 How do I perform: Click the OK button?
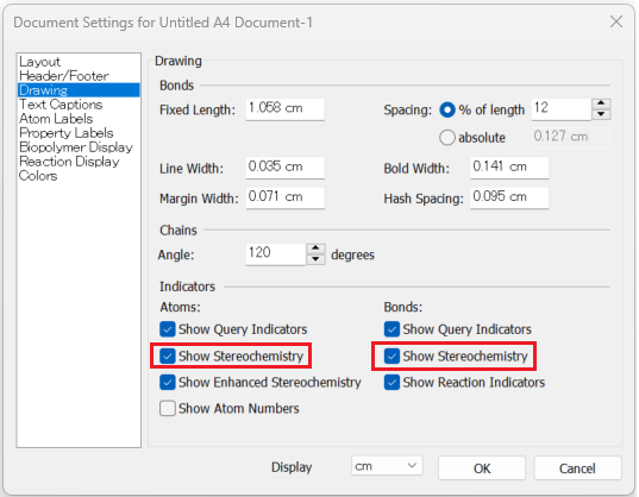(x=482, y=468)
